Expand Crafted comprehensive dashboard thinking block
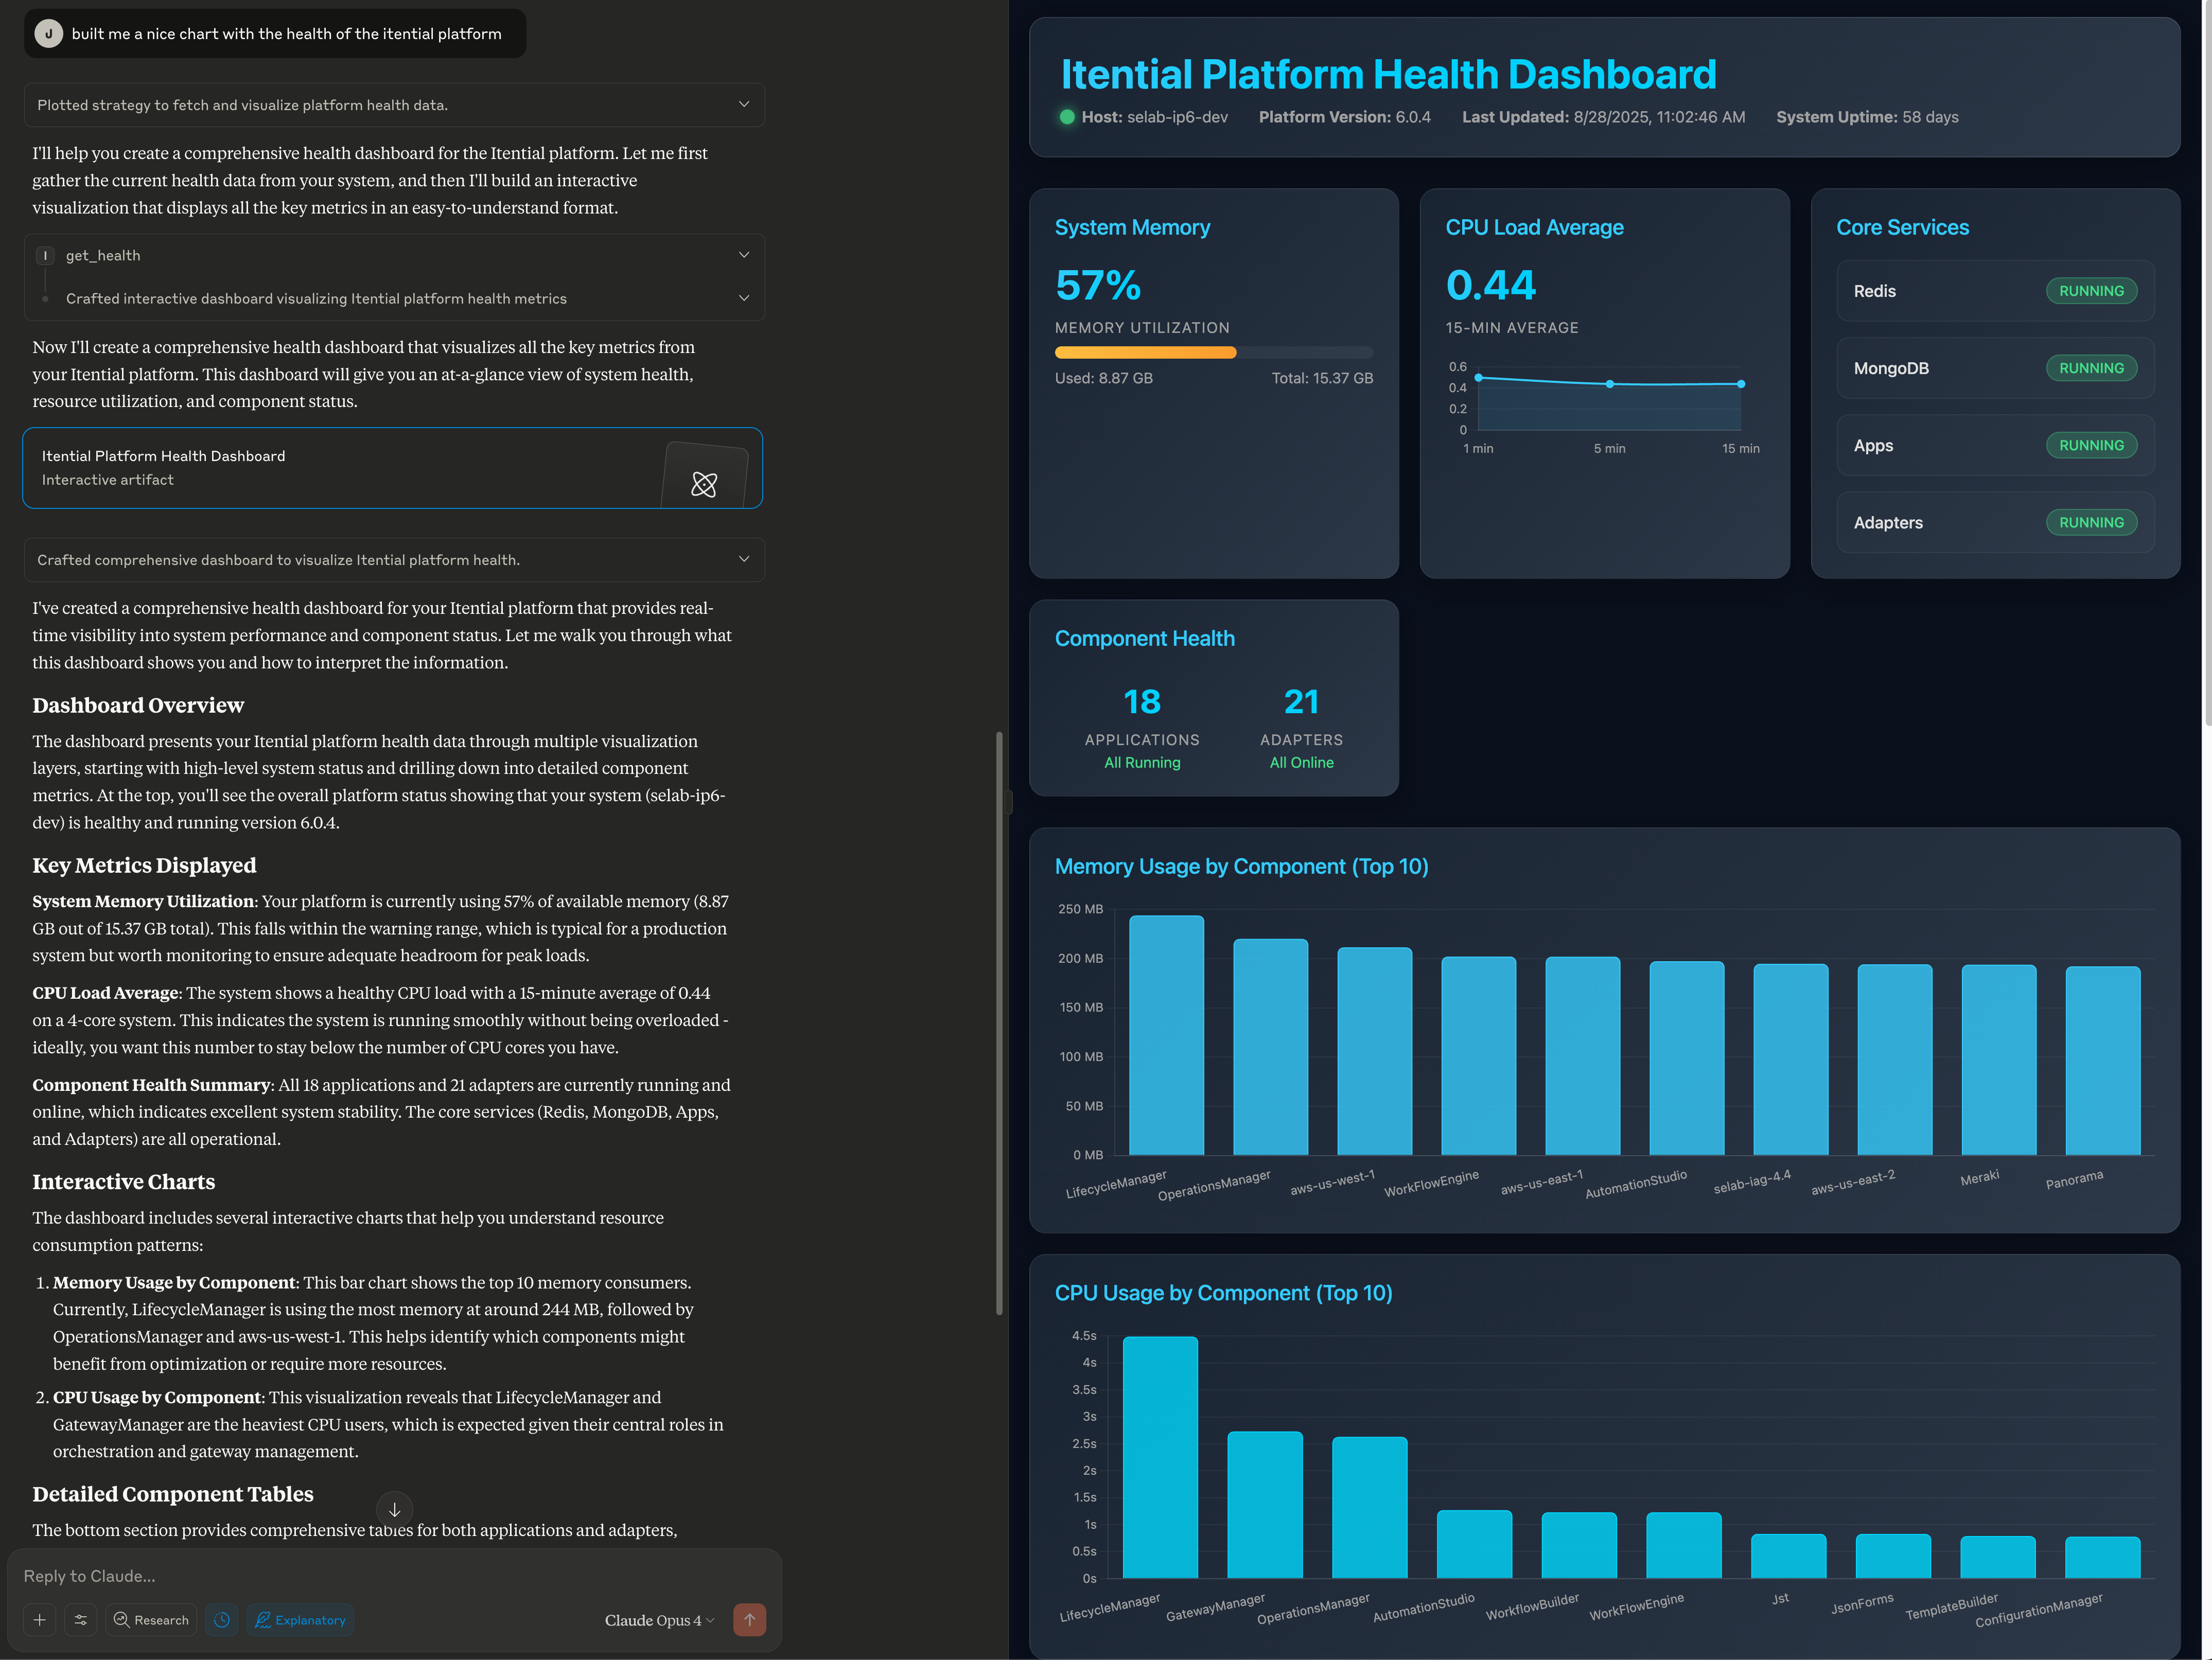 click(x=743, y=560)
